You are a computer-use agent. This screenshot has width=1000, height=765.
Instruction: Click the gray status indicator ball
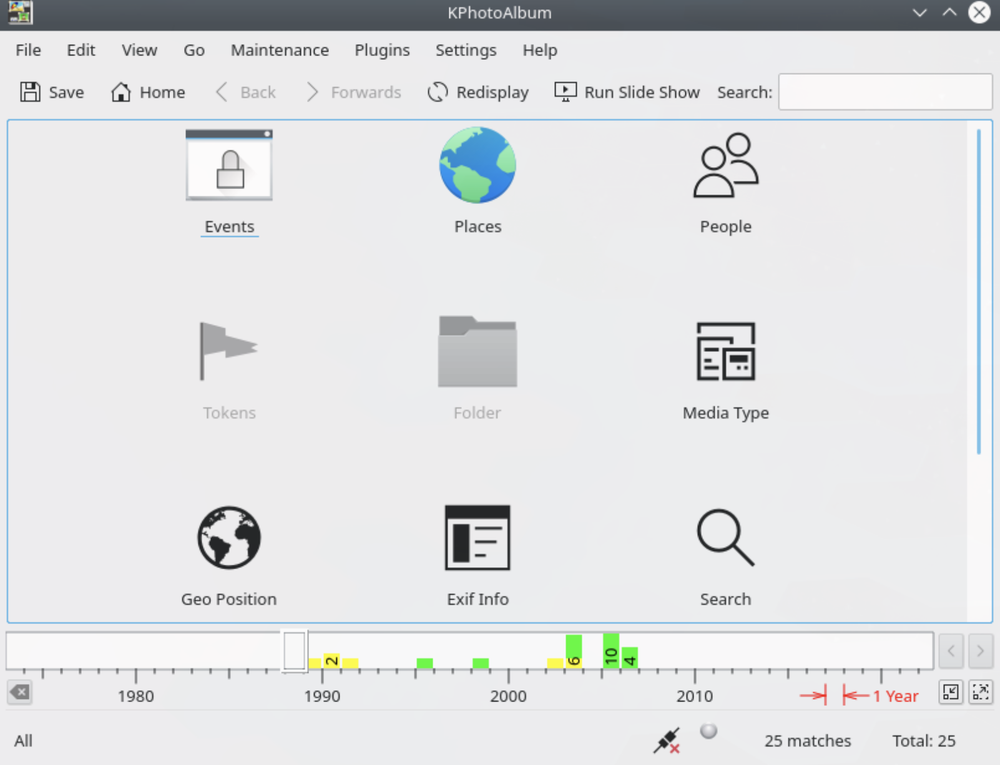(709, 731)
